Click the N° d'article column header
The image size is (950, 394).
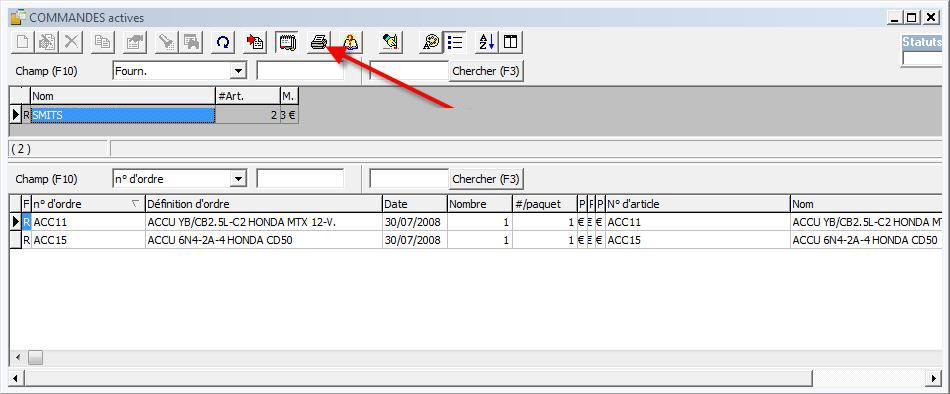point(697,204)
